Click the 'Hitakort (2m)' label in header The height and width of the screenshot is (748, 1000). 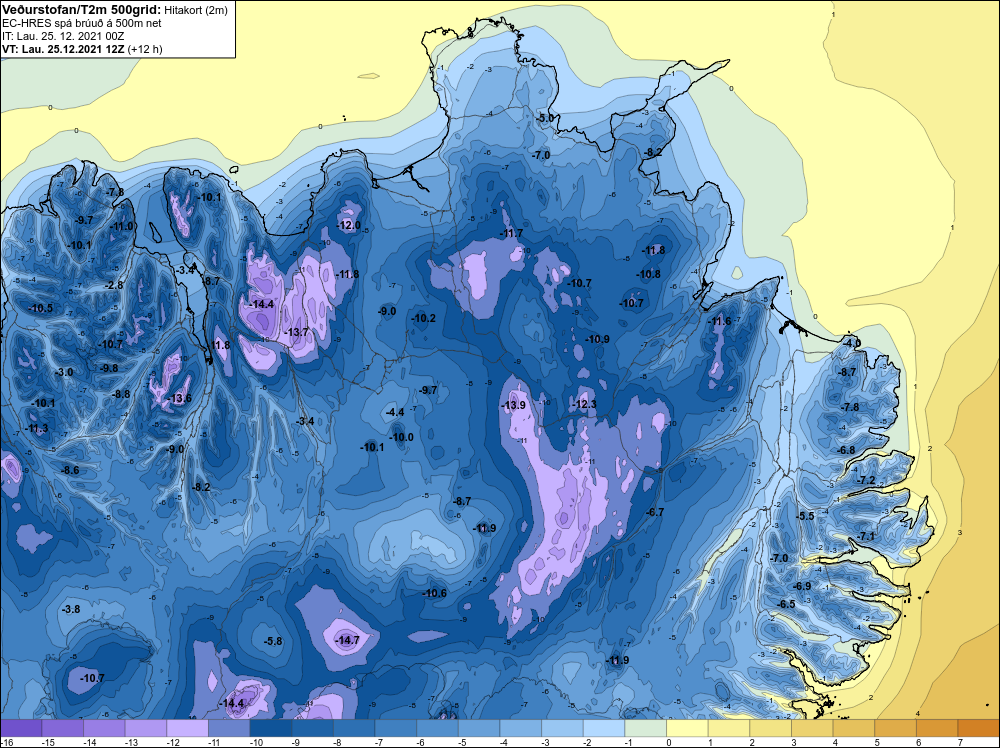(196, 10)
